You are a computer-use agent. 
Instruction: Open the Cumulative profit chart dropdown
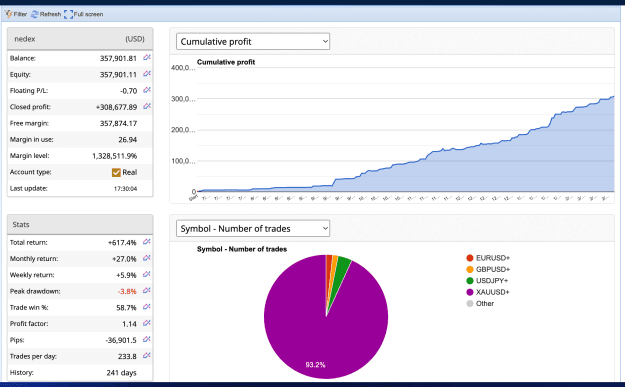click(253, 41)
